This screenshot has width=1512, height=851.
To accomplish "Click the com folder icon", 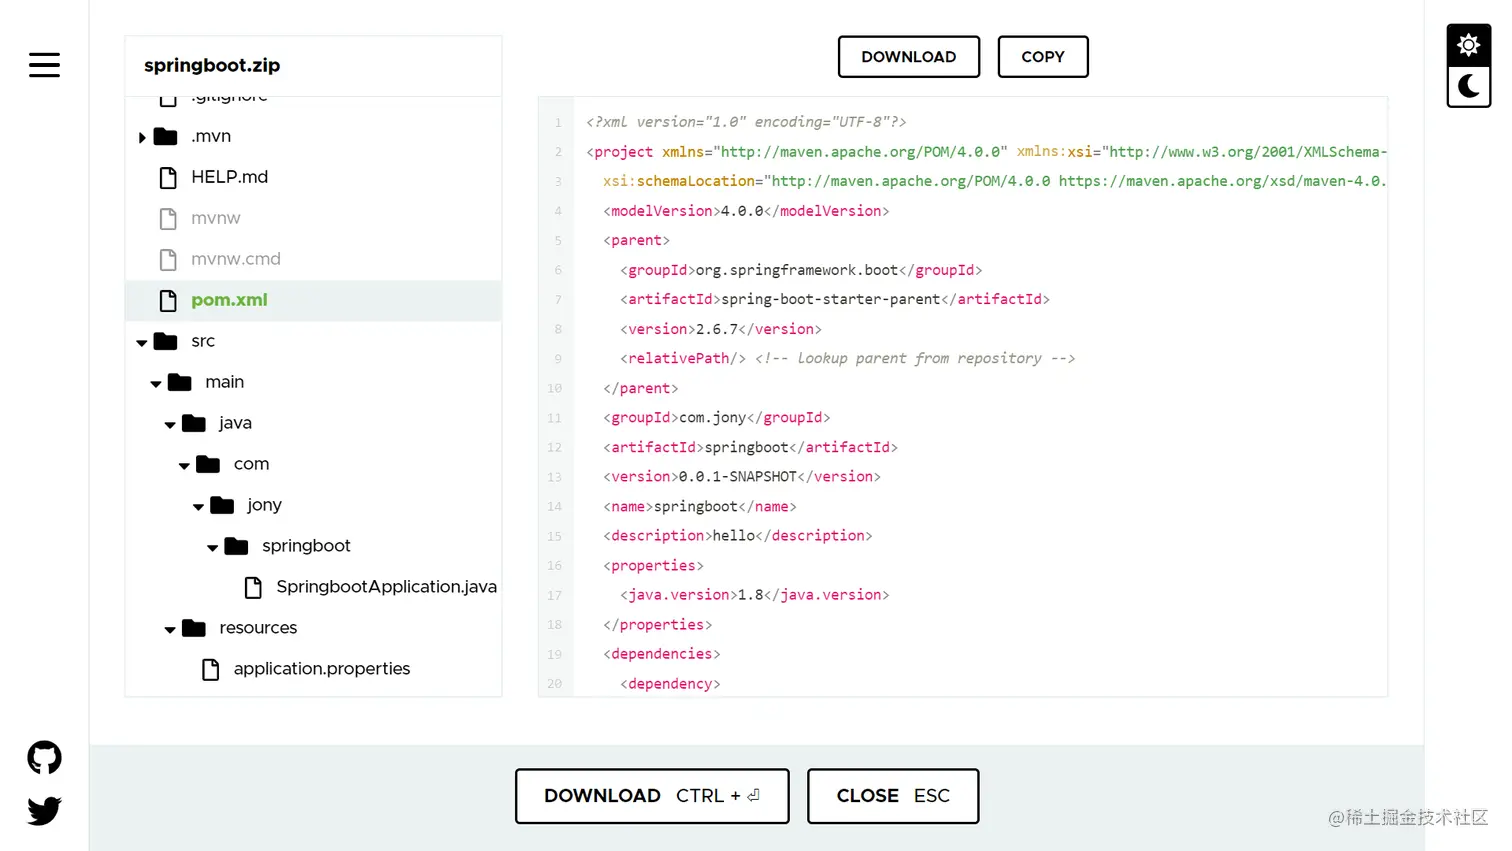I will 208,465.
